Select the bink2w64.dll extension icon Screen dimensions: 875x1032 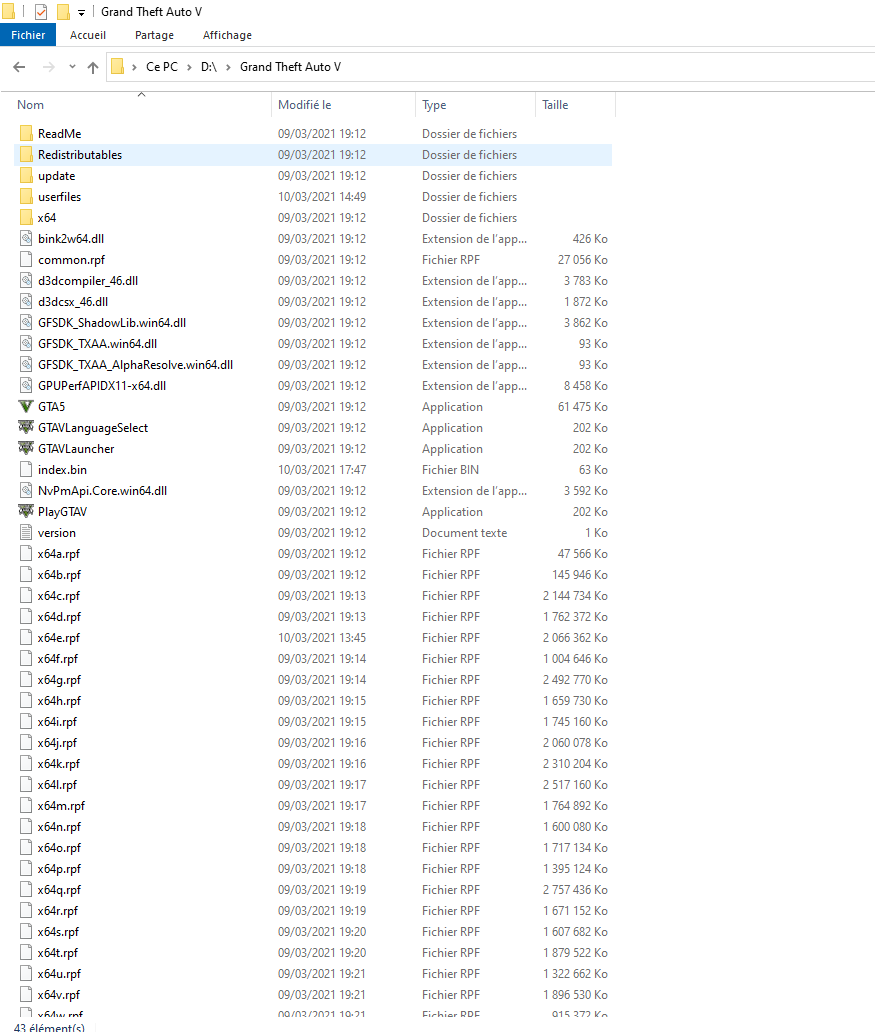[24, 238]
